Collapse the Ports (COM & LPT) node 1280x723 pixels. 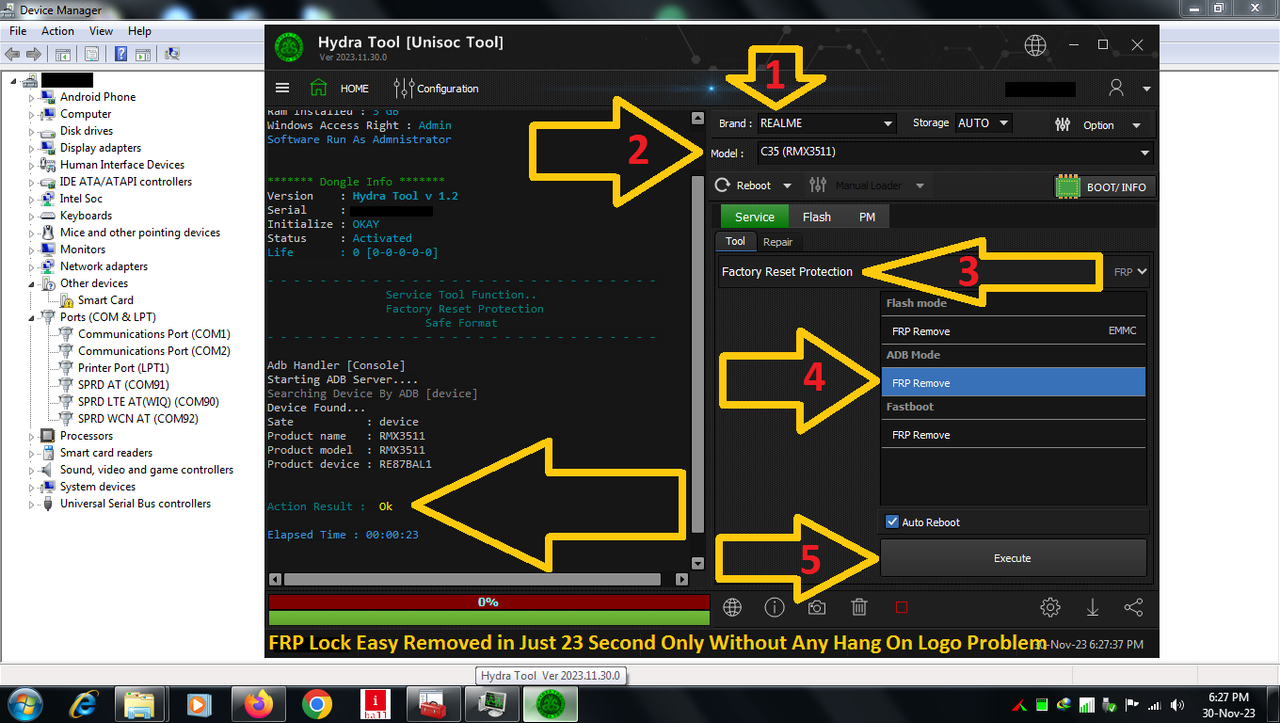click(32, 317)
